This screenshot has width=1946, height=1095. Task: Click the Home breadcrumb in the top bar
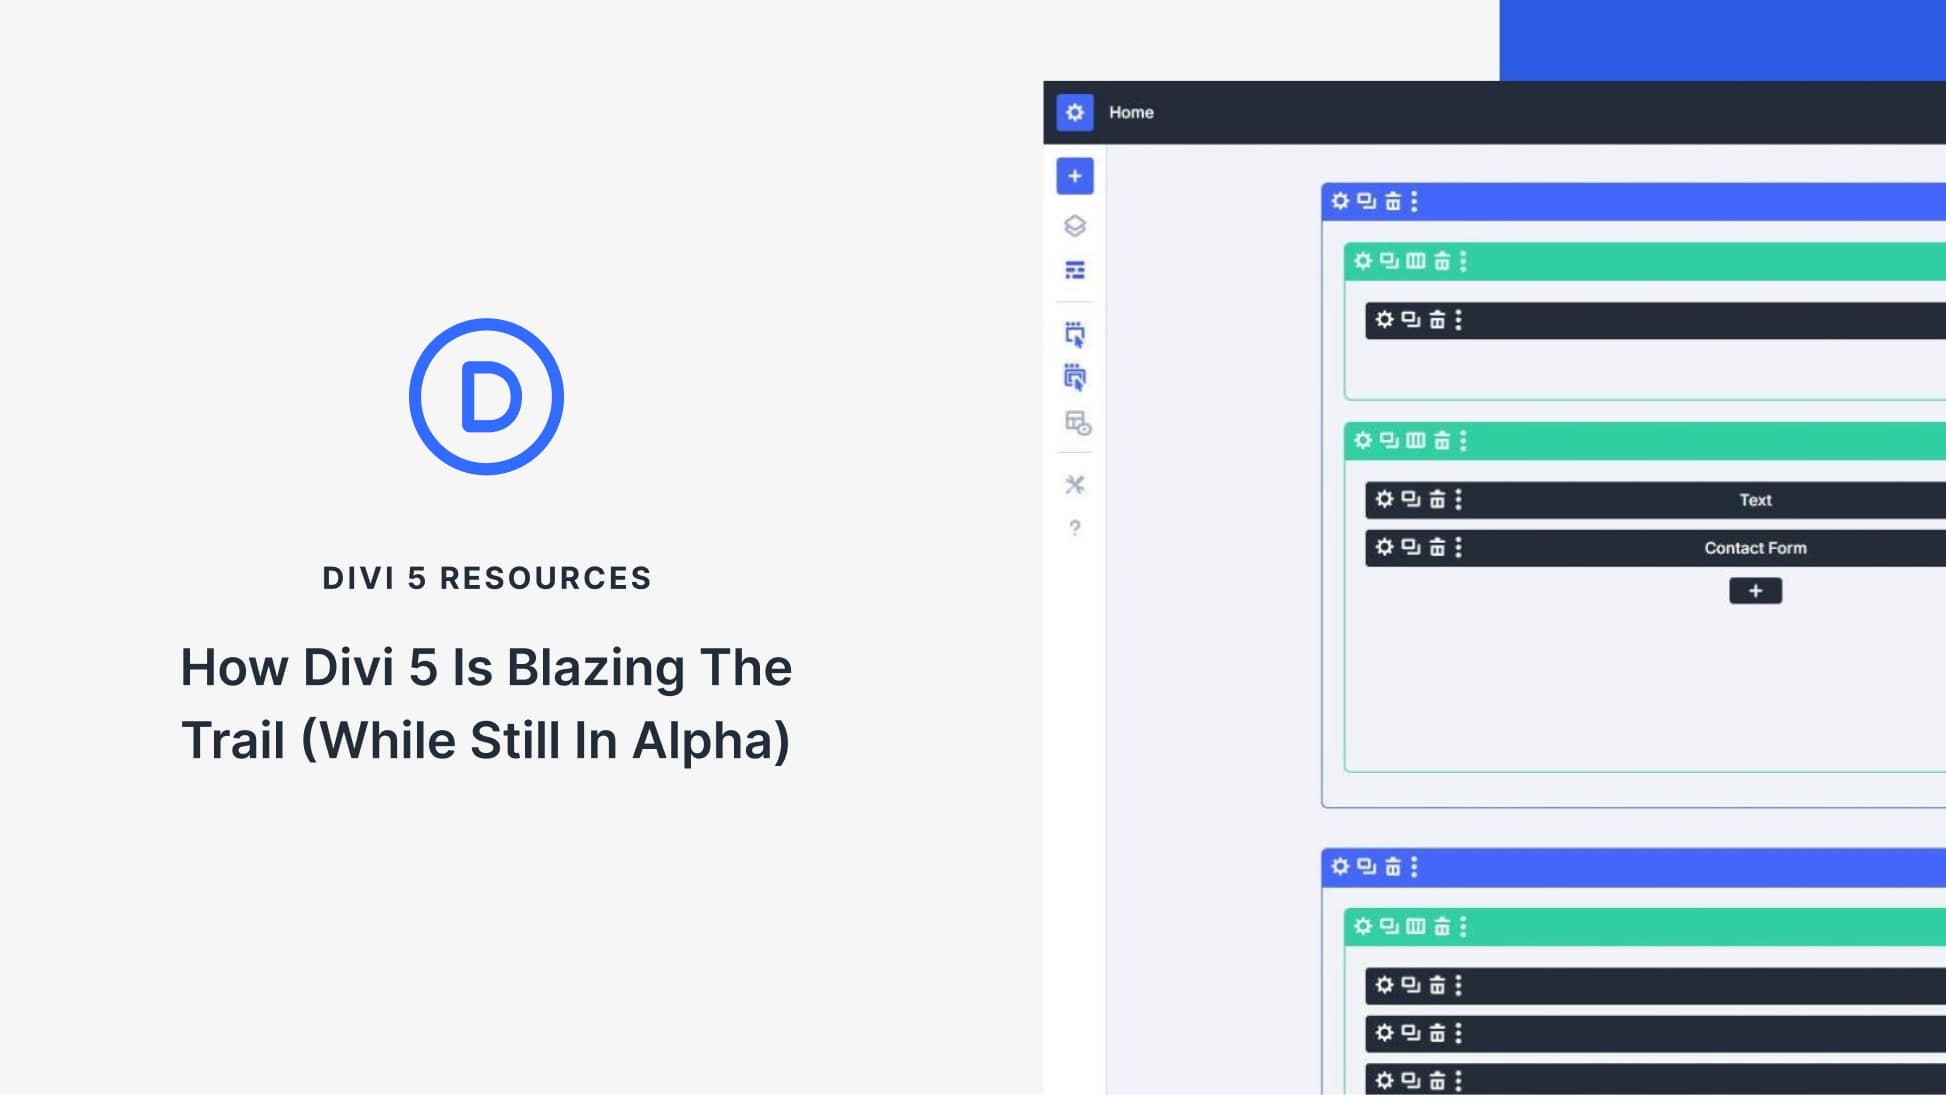point(1130,112)
